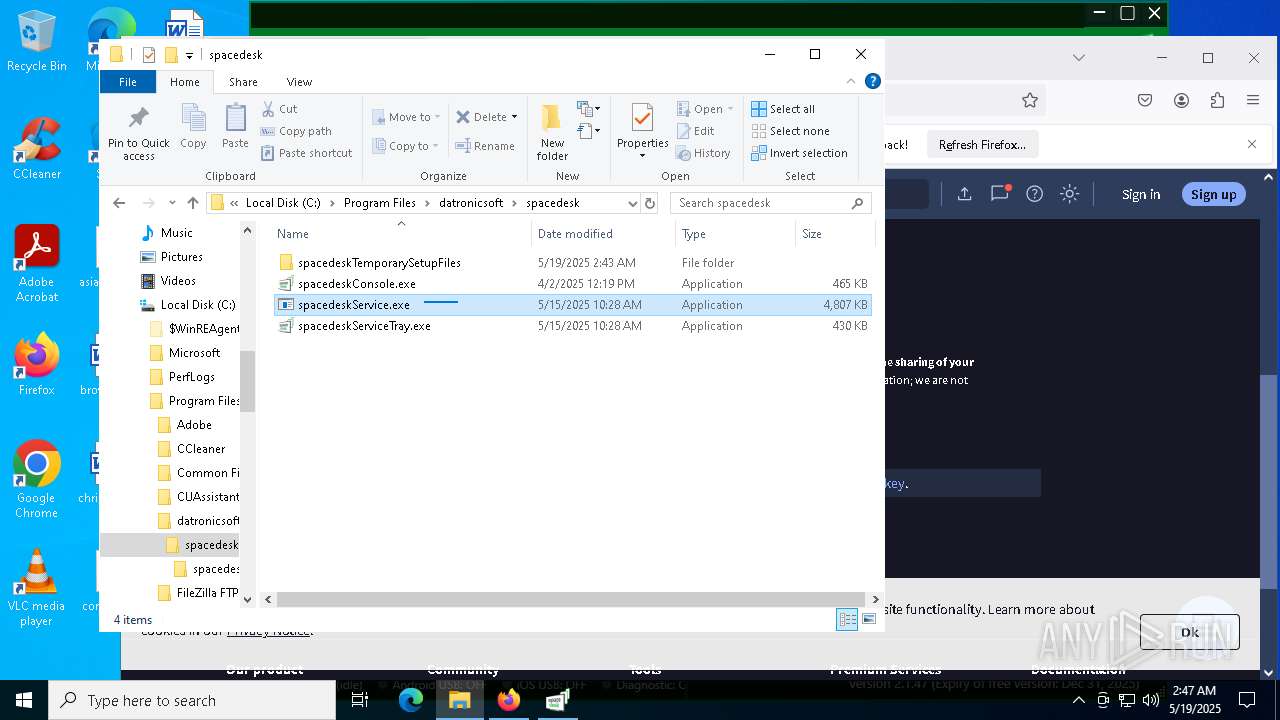
Task: Switch to details view icon
Action: click(847, 620)
